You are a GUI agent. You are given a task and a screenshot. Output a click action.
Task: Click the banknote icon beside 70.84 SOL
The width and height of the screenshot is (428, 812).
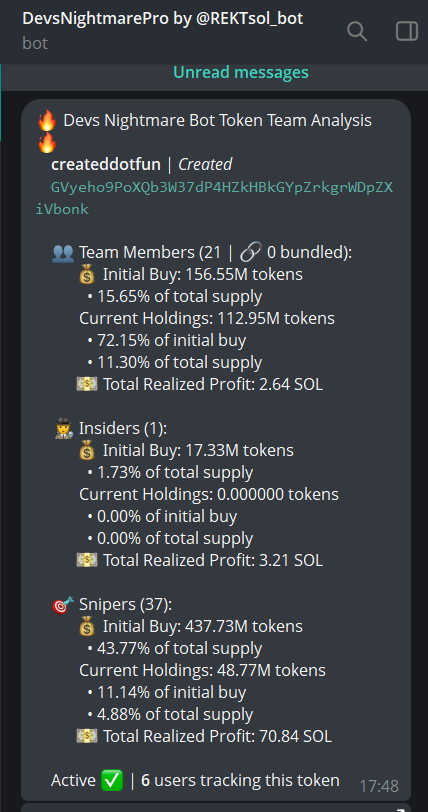coord(87,736)
